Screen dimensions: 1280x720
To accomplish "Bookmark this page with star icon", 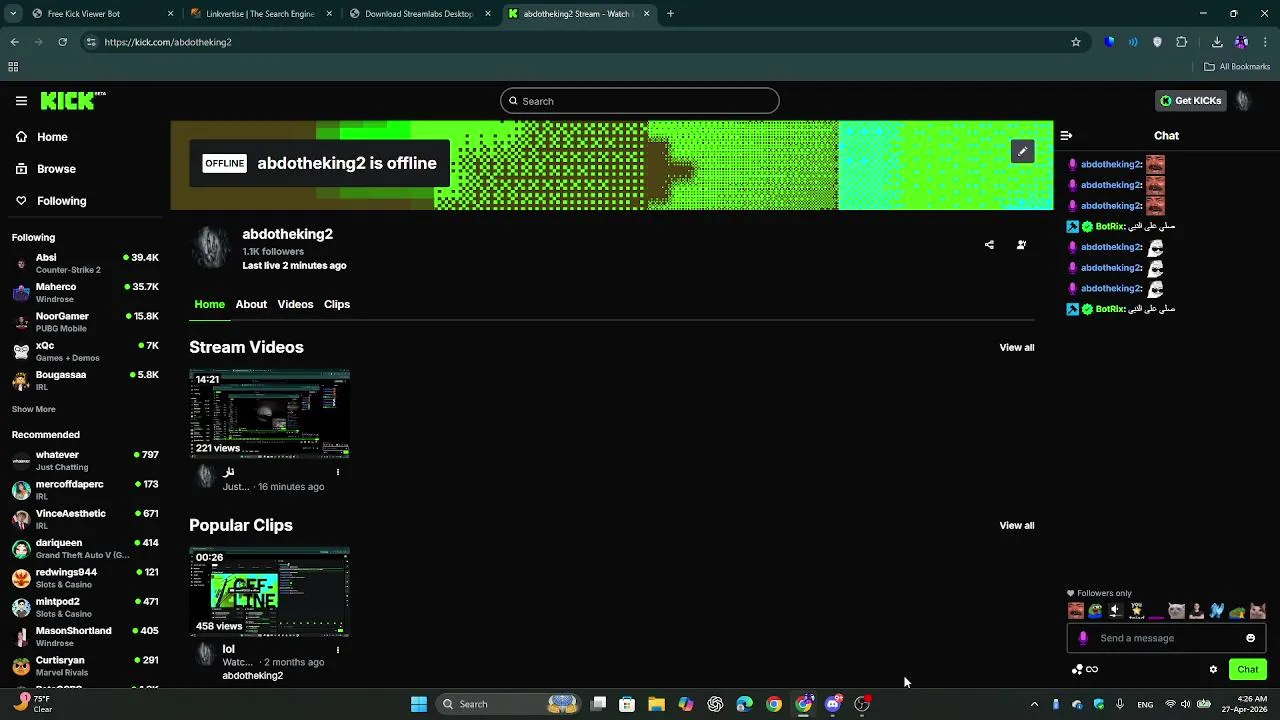I will point(1076,42).
